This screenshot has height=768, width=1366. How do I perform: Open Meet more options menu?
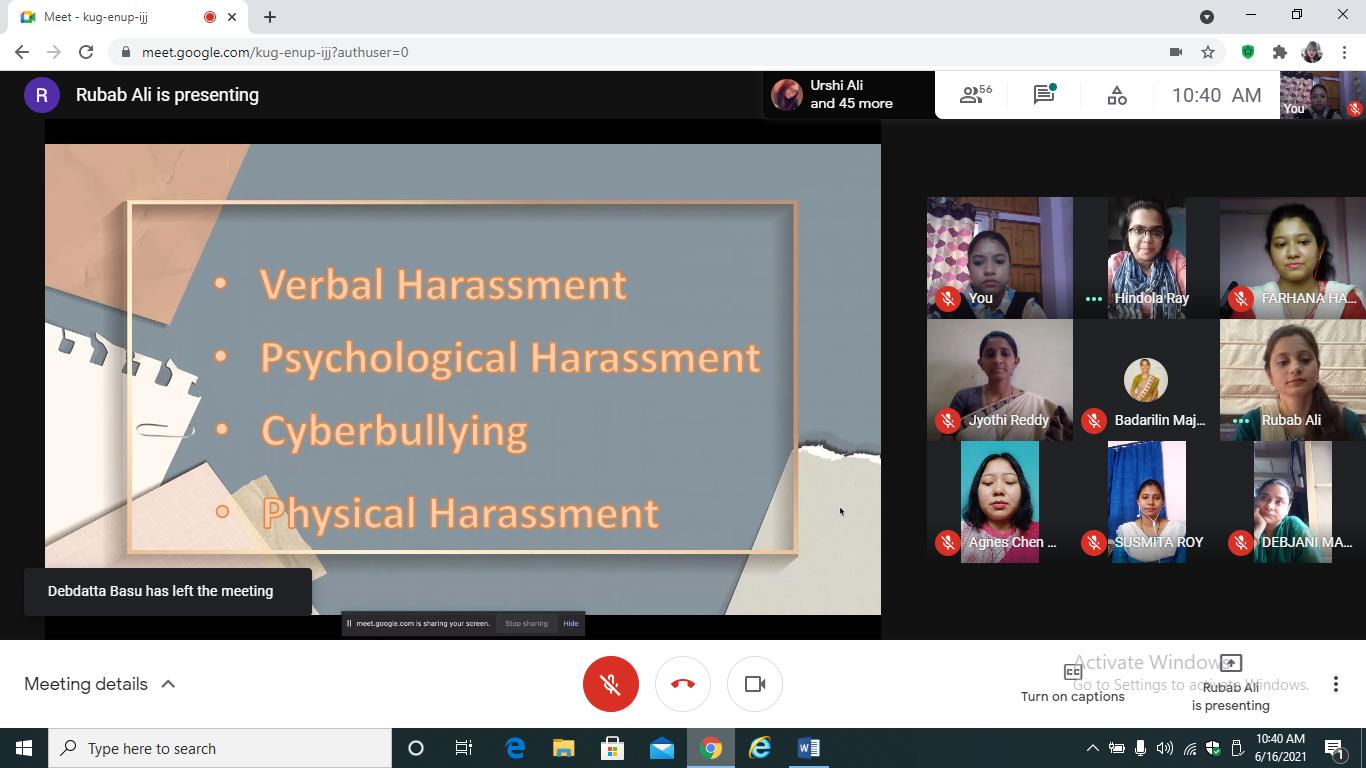[1335, 684]
